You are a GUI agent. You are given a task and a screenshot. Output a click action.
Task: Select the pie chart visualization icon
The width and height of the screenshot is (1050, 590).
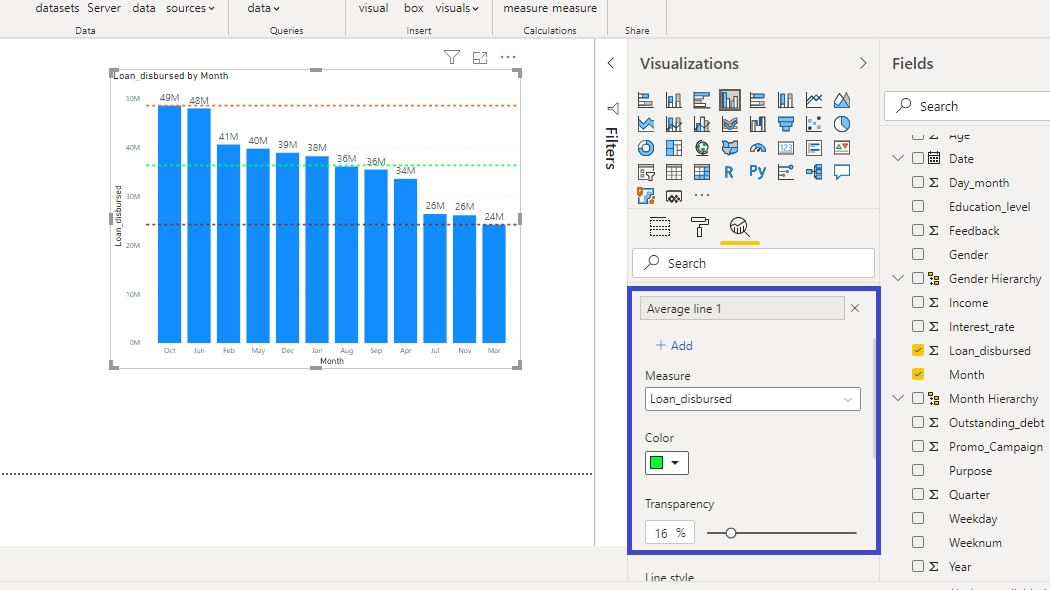842,124
